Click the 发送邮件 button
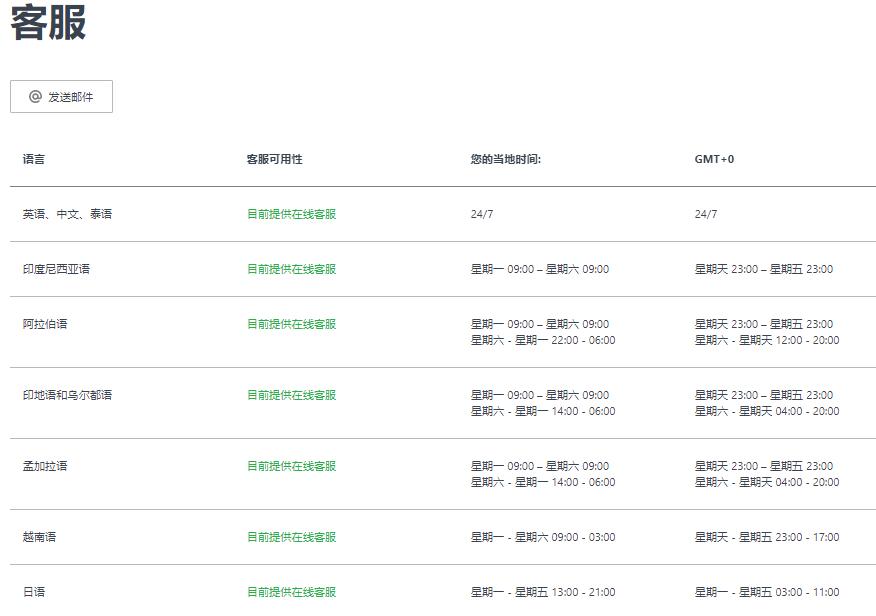The image size is (876, 616). [61, 97]
